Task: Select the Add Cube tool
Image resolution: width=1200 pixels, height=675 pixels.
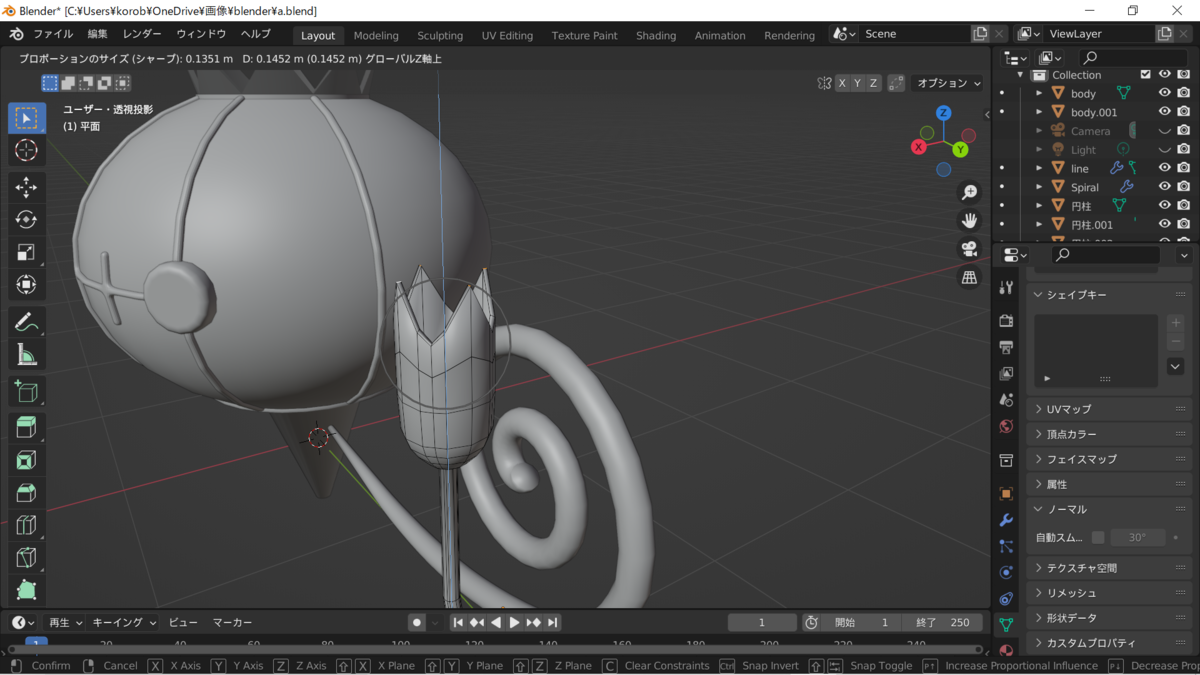Action: click(27, 391)
